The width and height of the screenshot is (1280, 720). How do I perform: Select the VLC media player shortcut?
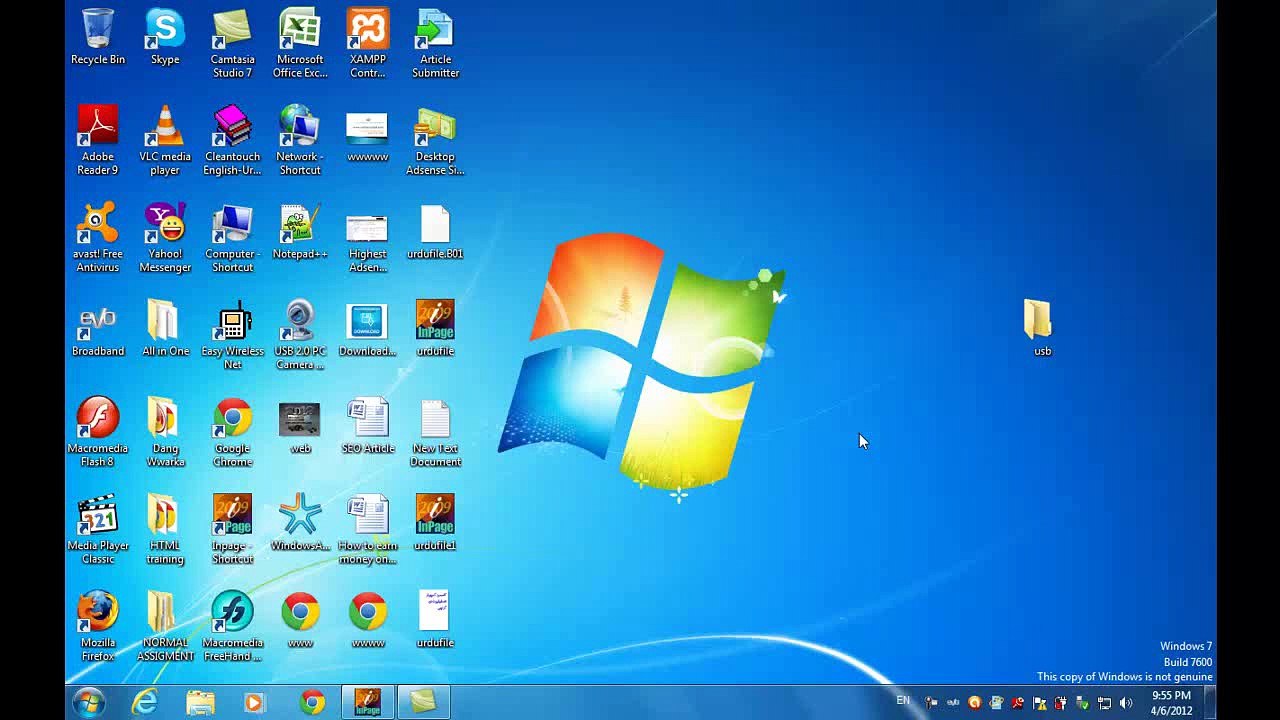click(165, 140)
